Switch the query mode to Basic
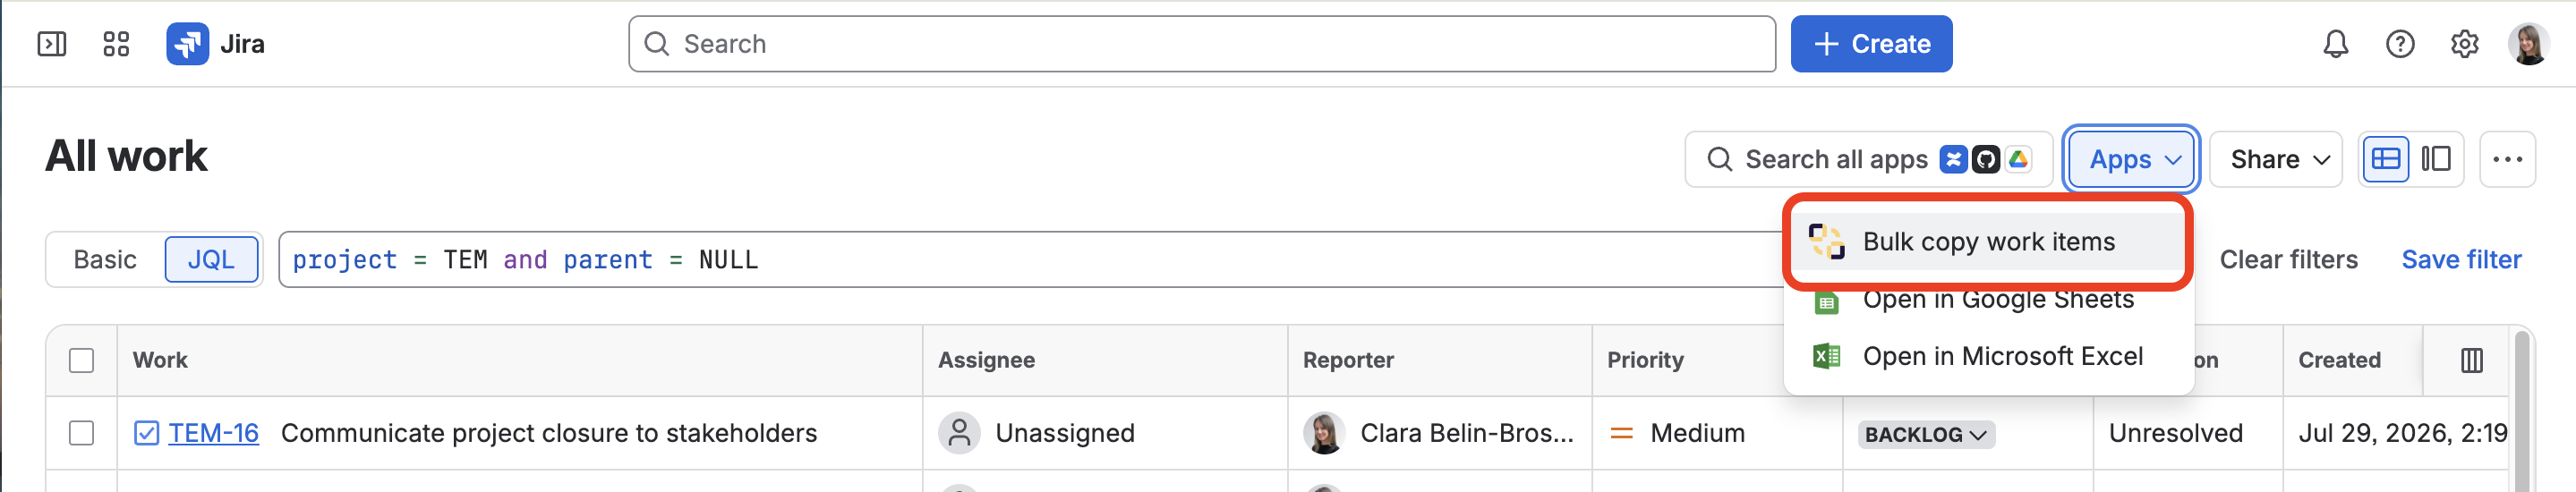 pos(105,260)
